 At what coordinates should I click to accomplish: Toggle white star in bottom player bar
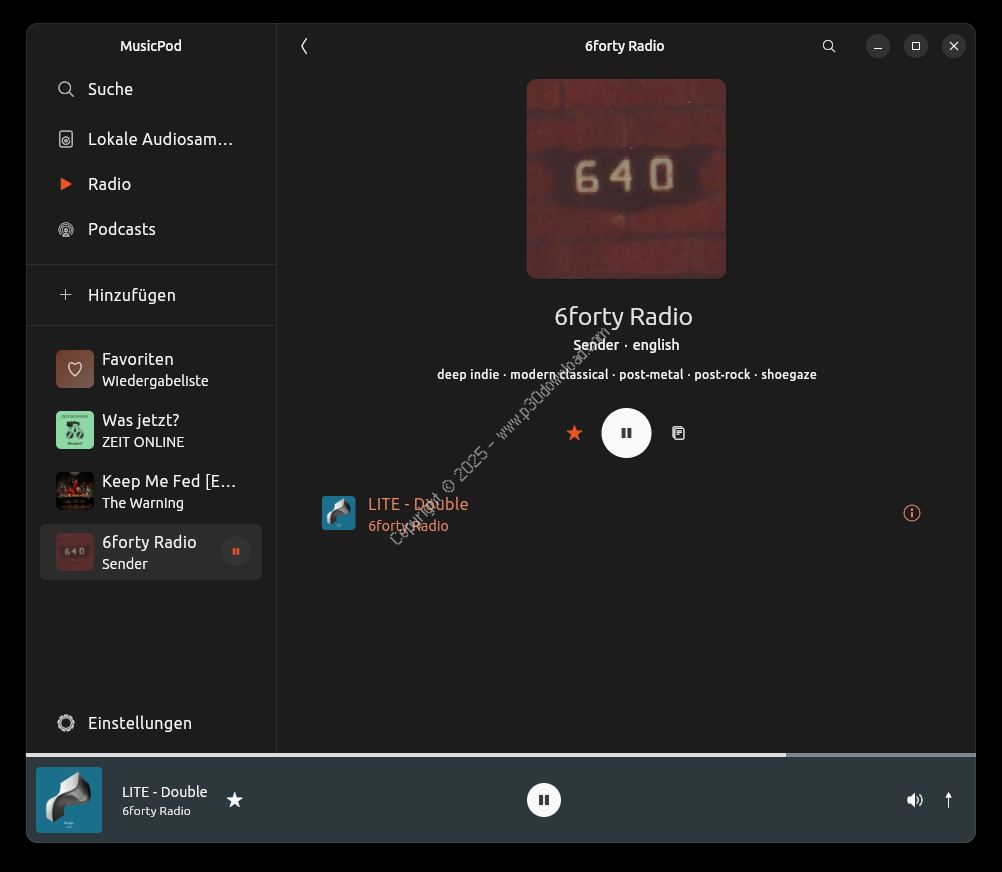pyautogui.click(x=234, y=800)
